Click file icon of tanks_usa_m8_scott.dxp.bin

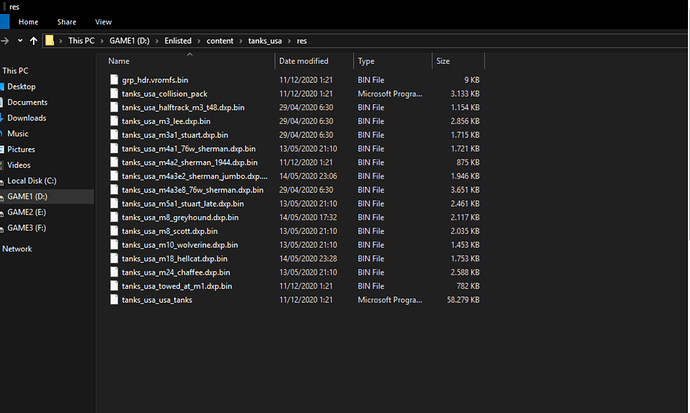coord(114,231)
